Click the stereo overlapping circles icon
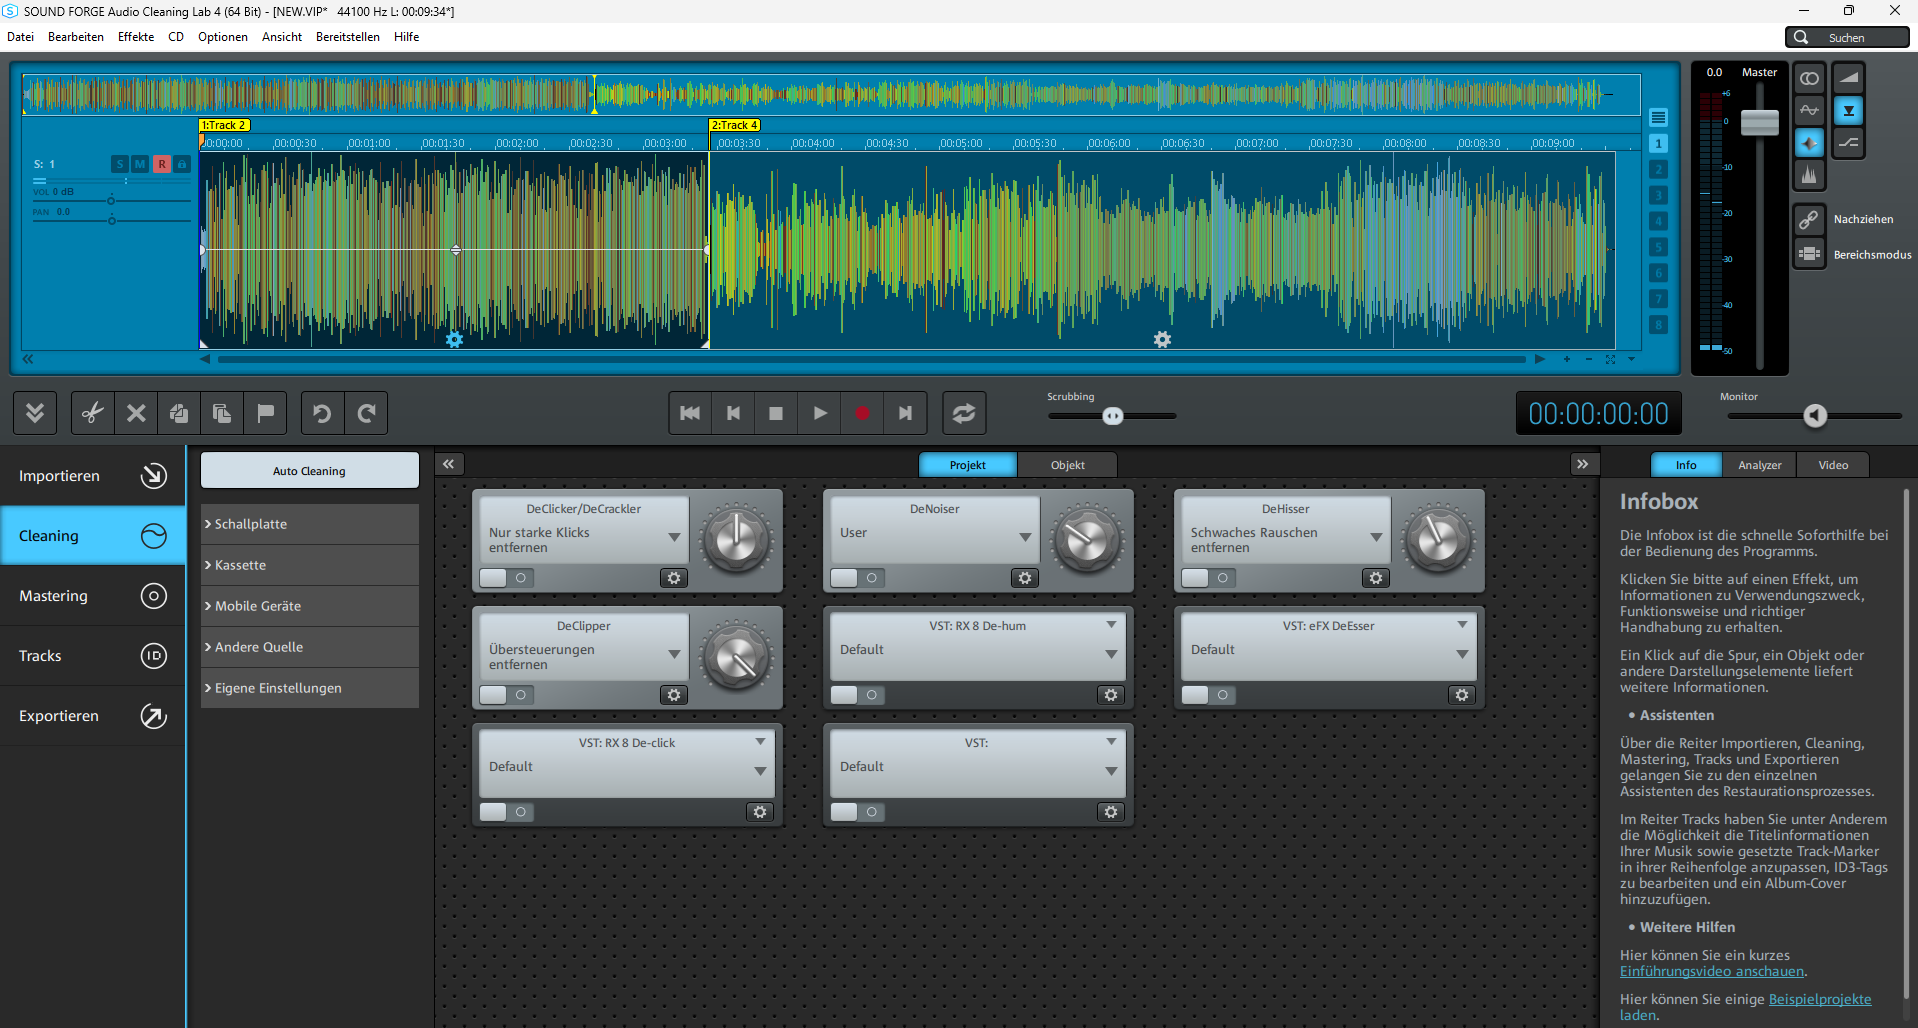This screenshot has height=1028, width=1918. [x=1809, y=78]
